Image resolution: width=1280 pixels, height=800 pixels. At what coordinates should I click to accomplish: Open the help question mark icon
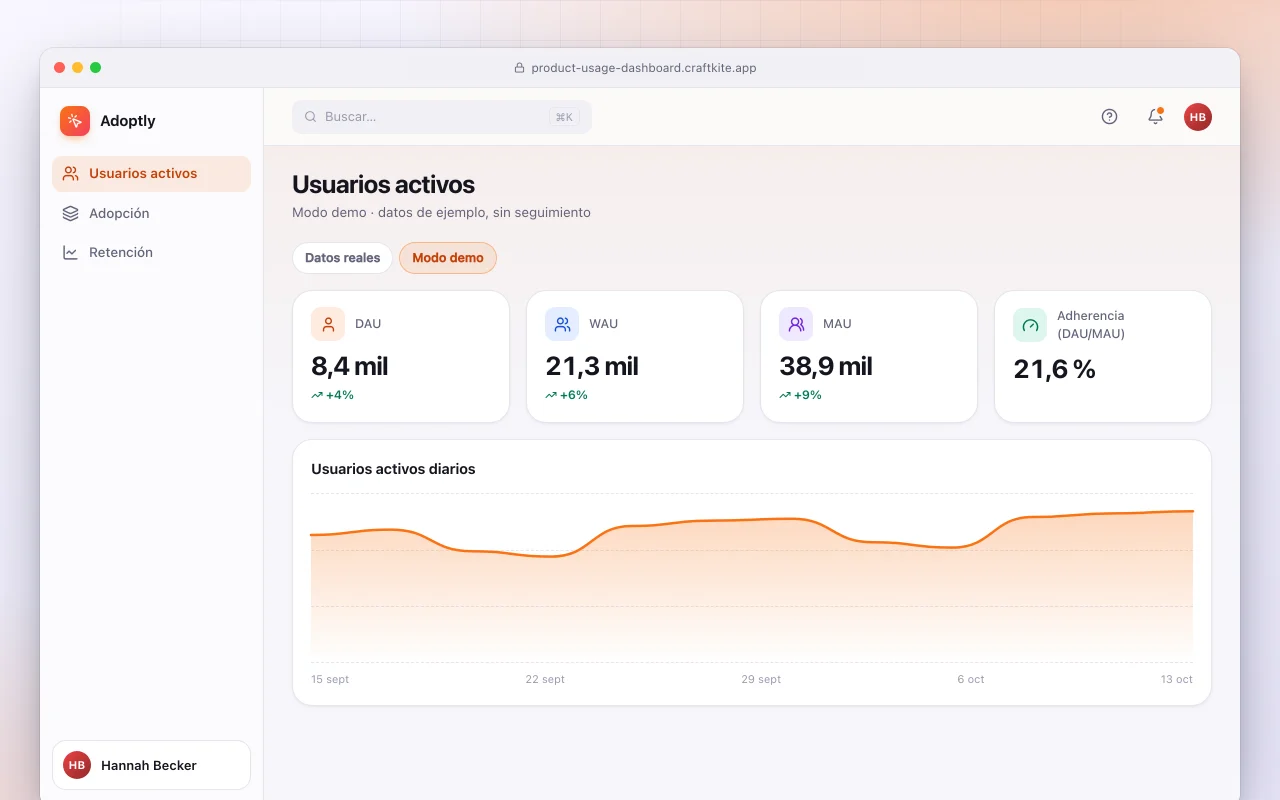[1109, 117]
